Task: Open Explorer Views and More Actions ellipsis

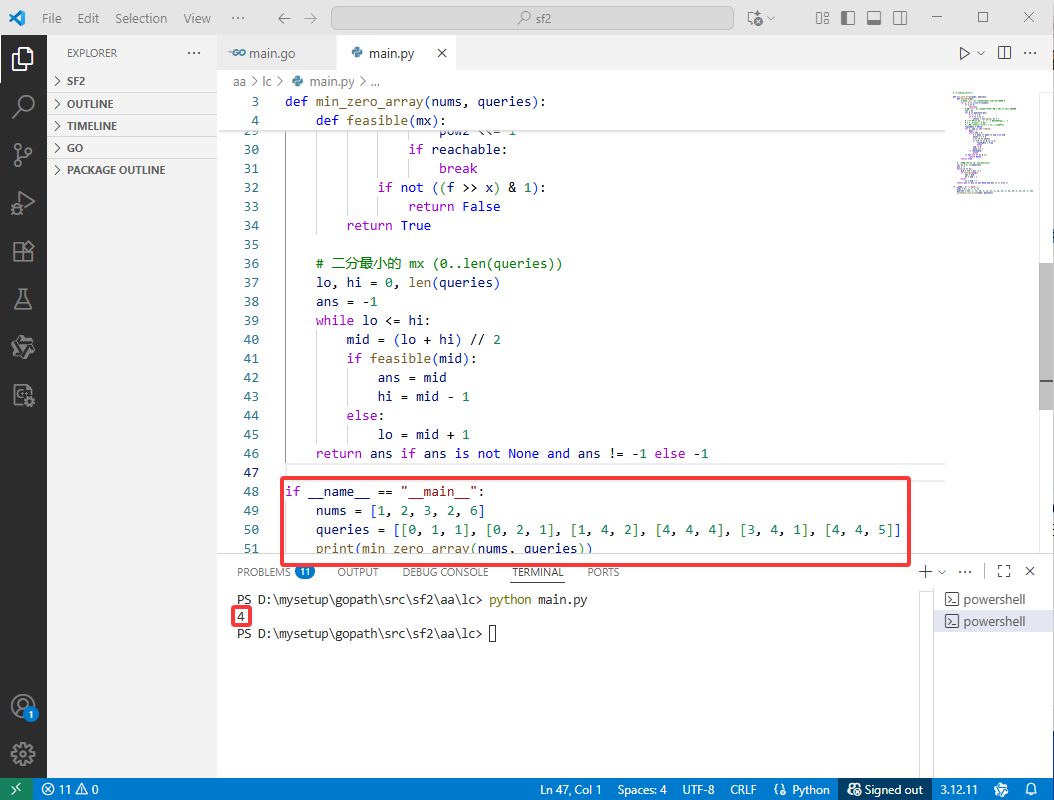Action: click(x=194, y=52)
